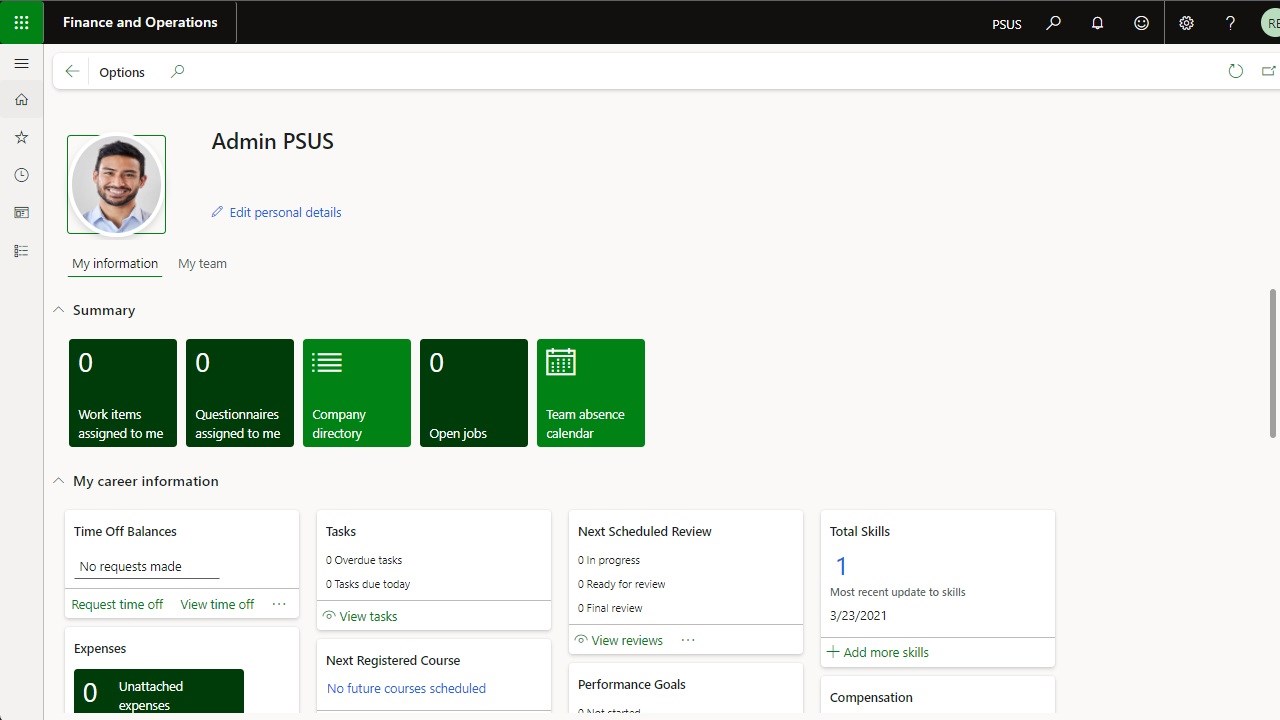Click the Tasks card heading
Screen dimensions: 1280x720
coord(341,531)
